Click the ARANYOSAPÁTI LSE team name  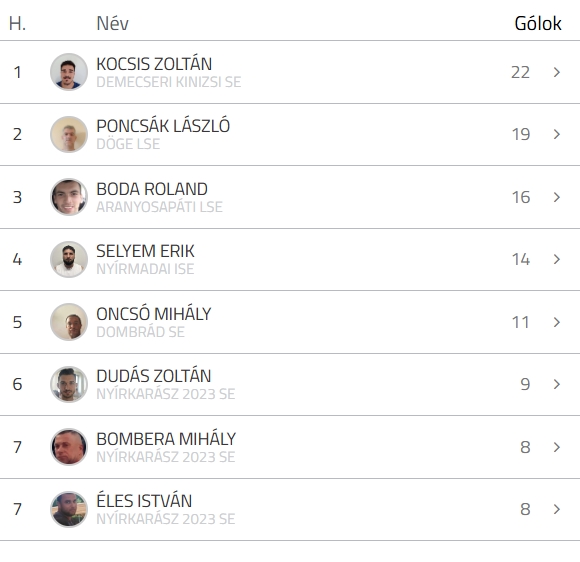pos(159,207)
